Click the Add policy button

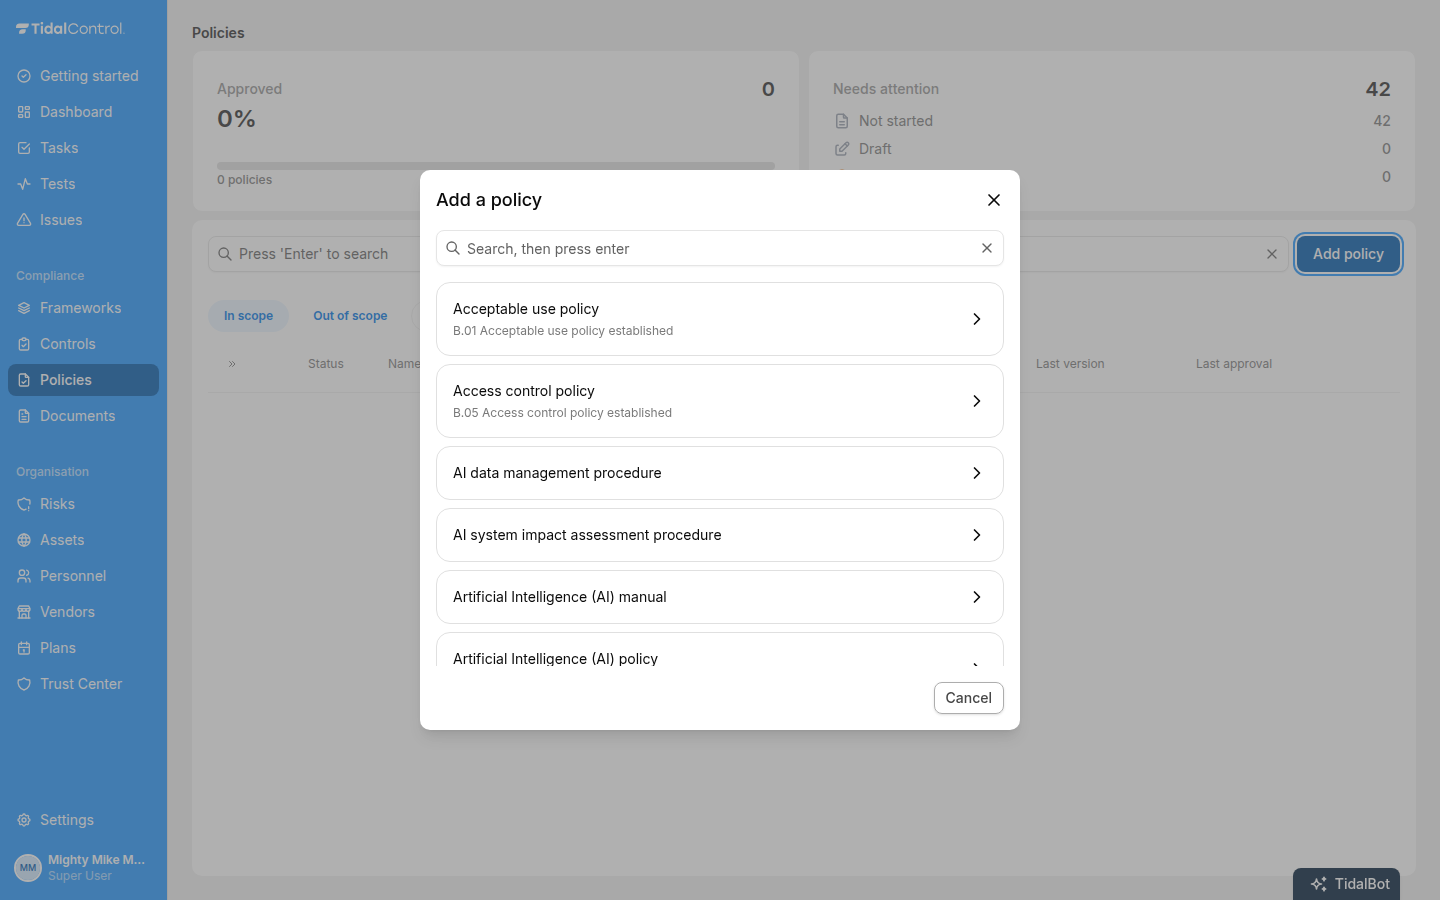pyautogui.click(x=1348, y=254)
